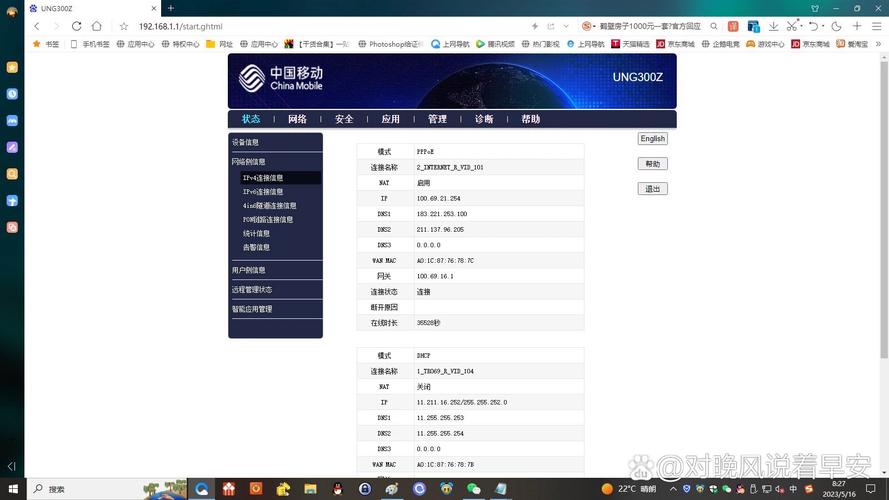Viewport: 889px width, 500px height.
Task: Click the skin shirt icon in title bar
Action: tap(815, 9)
